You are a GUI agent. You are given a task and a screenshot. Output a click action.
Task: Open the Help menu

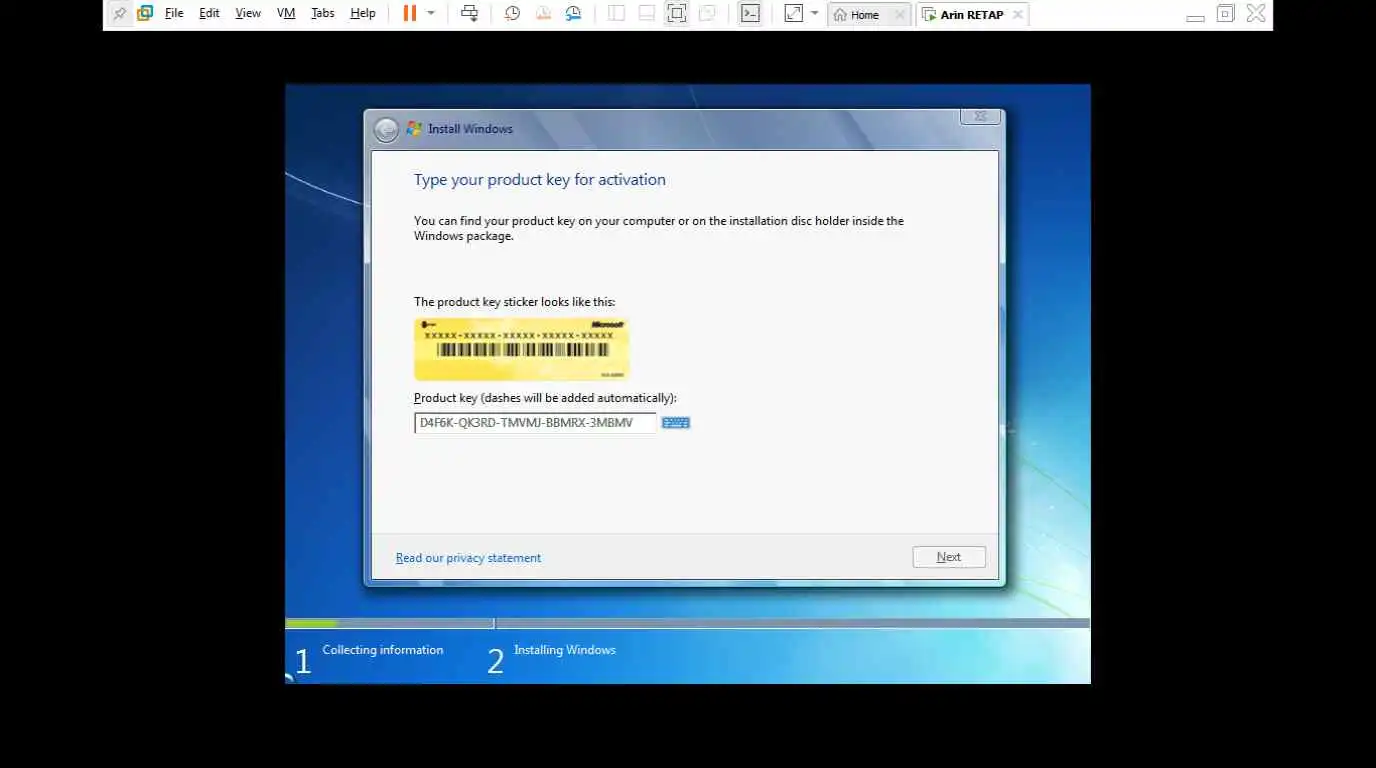point(363,14)
